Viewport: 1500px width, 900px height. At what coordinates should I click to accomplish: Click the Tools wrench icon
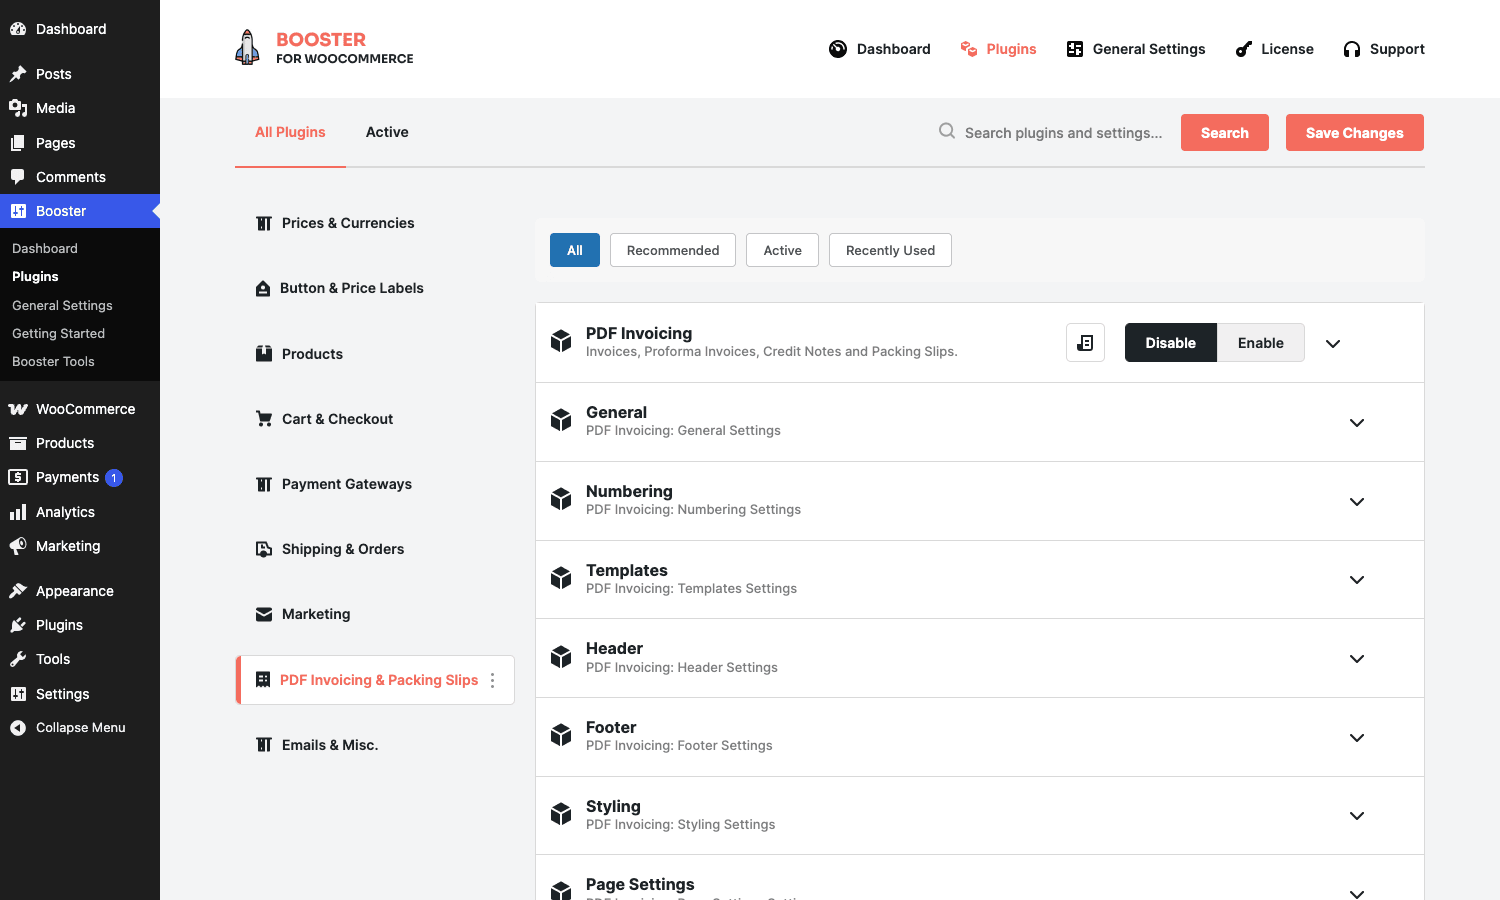[x=18, y=659]
